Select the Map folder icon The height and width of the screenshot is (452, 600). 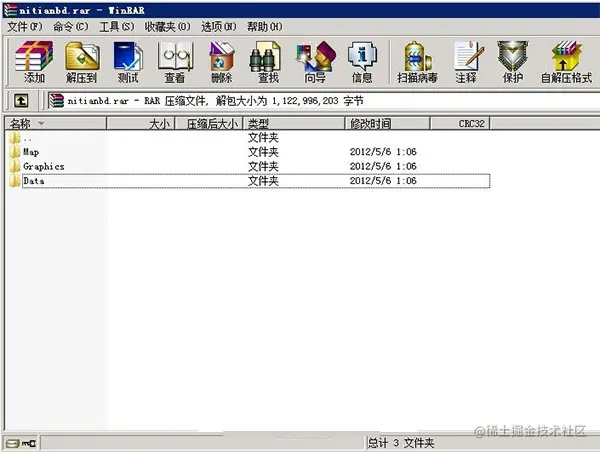point(15,152)
